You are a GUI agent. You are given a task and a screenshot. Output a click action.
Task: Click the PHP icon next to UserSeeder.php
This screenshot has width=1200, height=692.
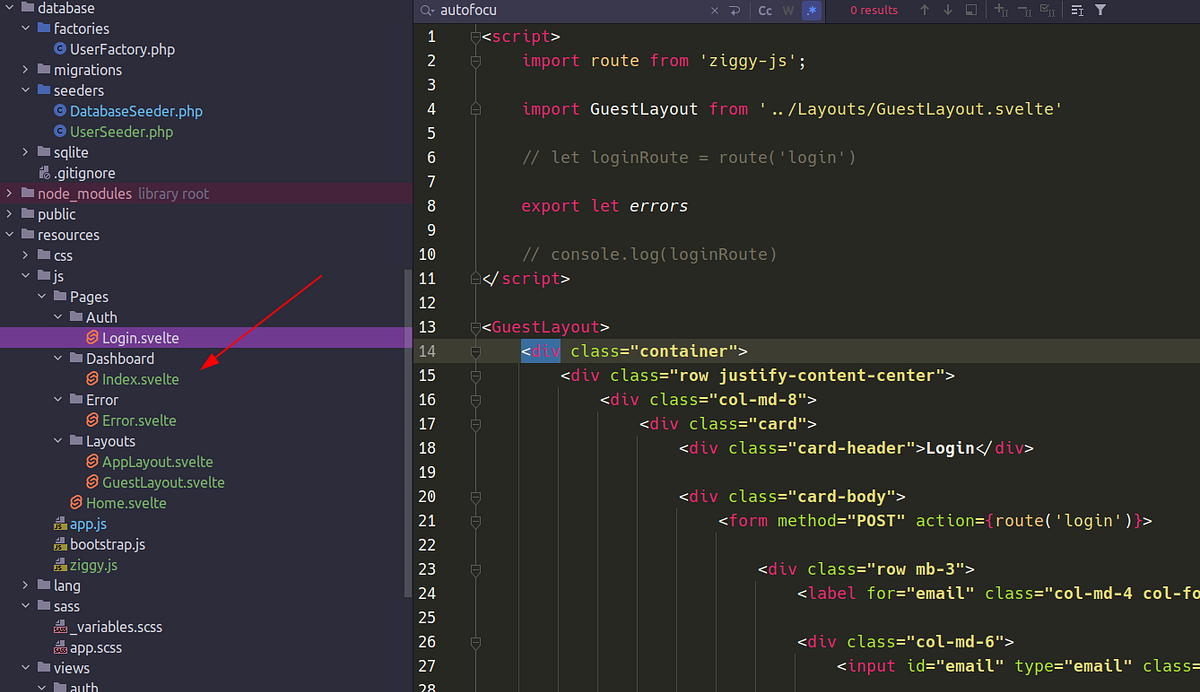click(60, 131)
